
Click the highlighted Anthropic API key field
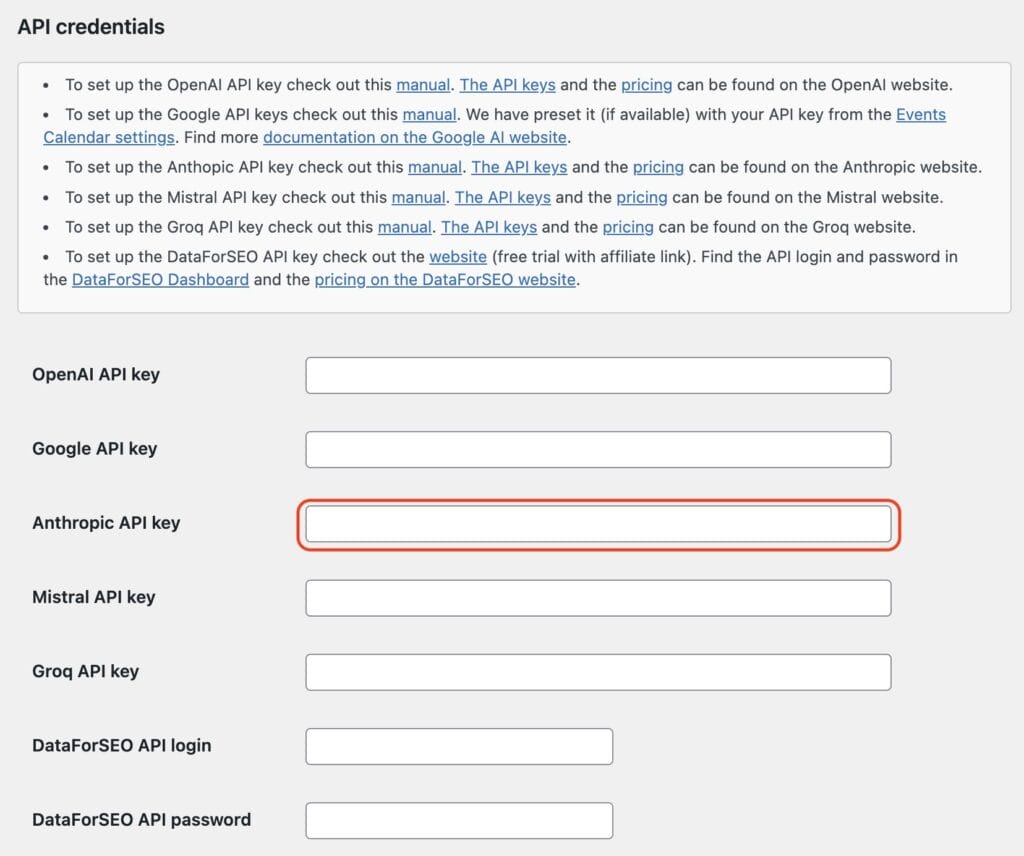(x=598, y=523)
